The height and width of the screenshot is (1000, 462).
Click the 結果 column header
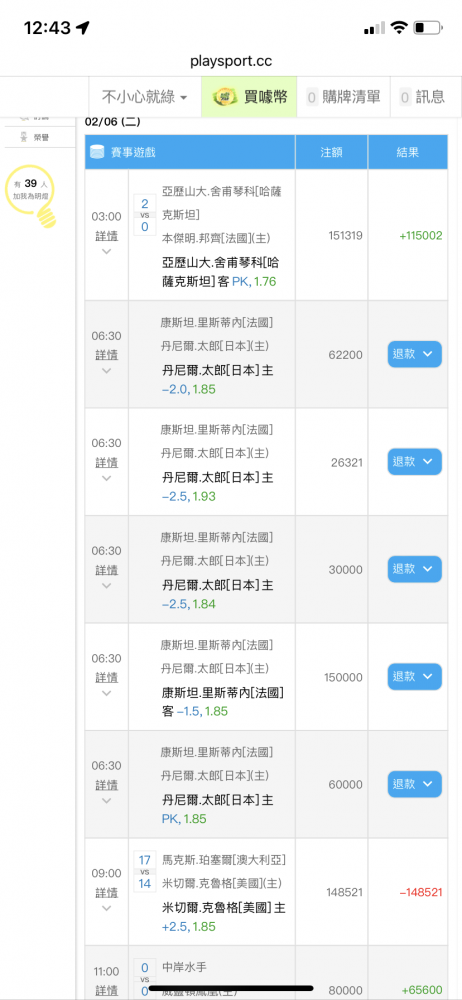click(408, 152)
